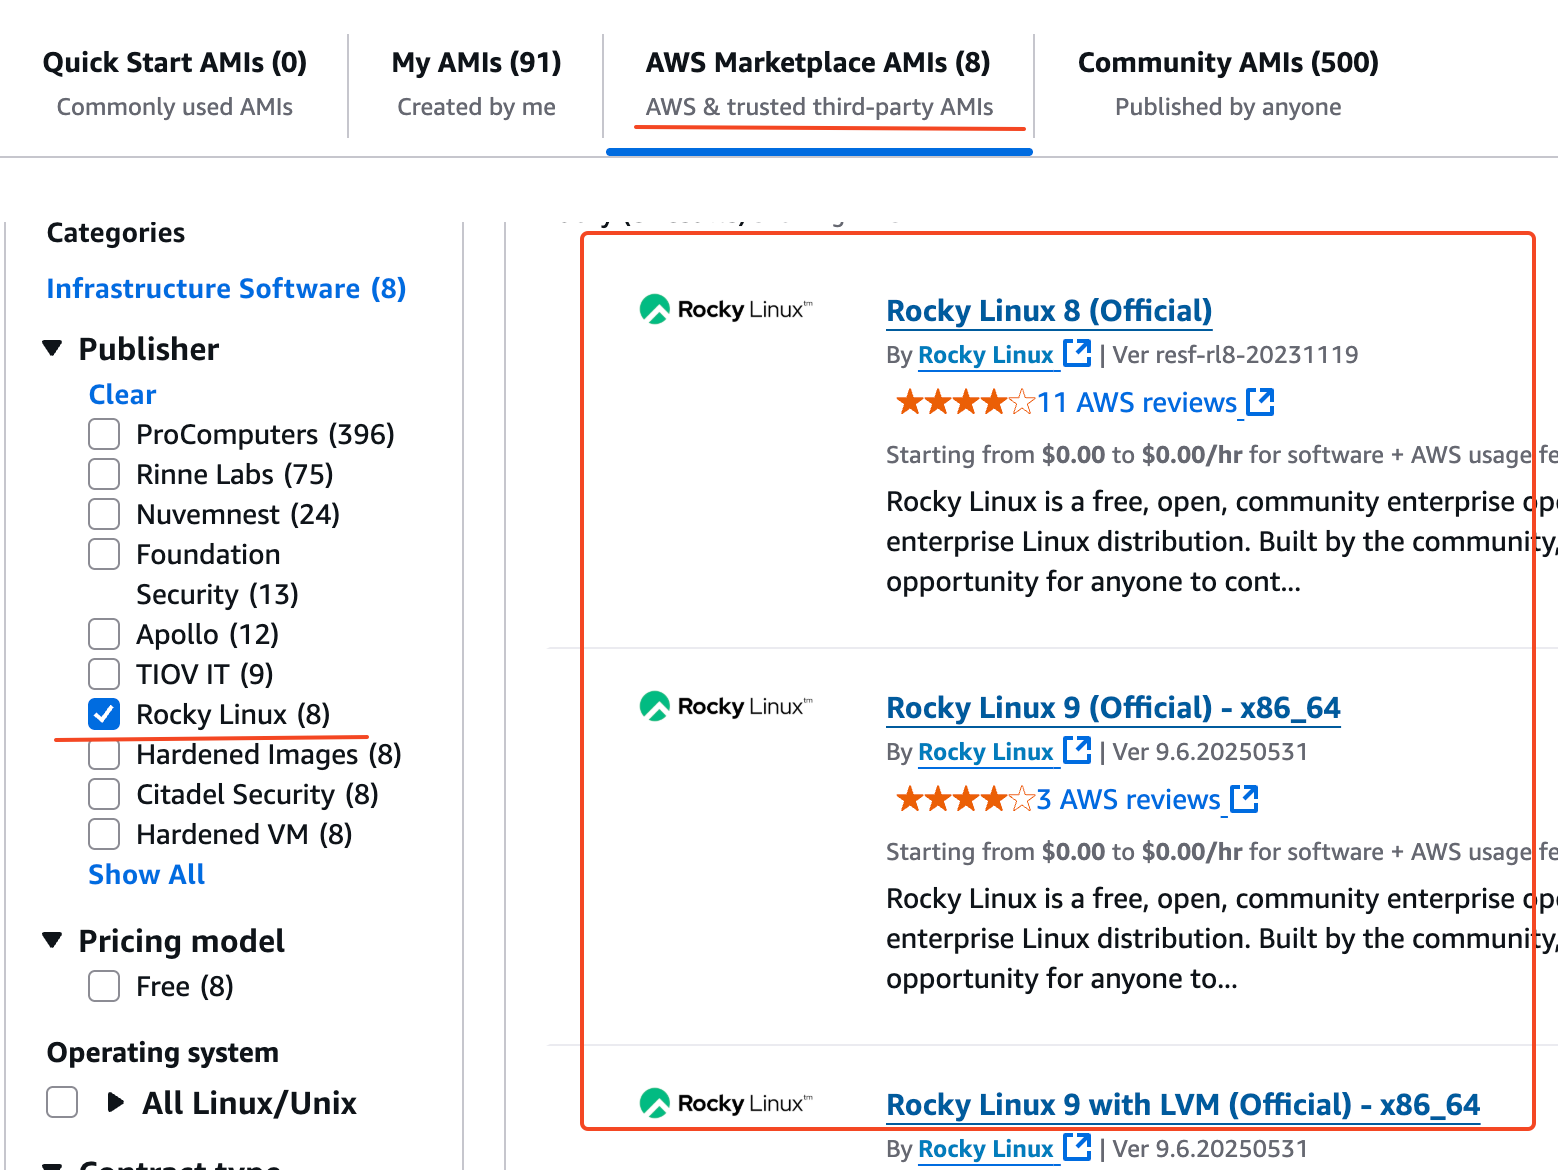Open external link icon next to 3 AWS reviews
The image size is (1558, 1170).
click(1244, 799)
